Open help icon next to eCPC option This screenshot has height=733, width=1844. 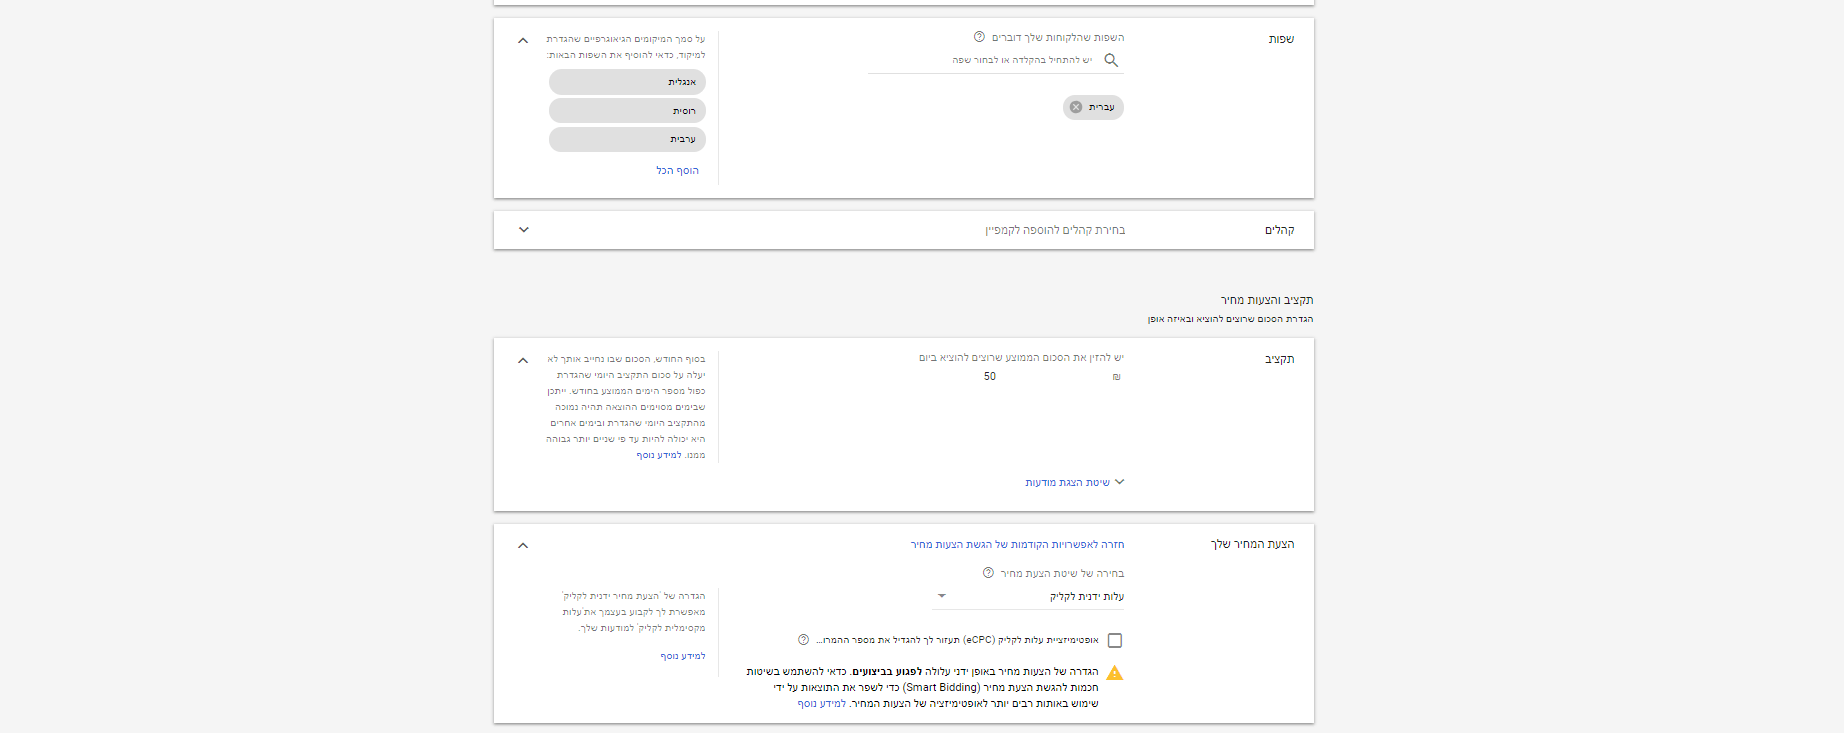pos(803,640)
